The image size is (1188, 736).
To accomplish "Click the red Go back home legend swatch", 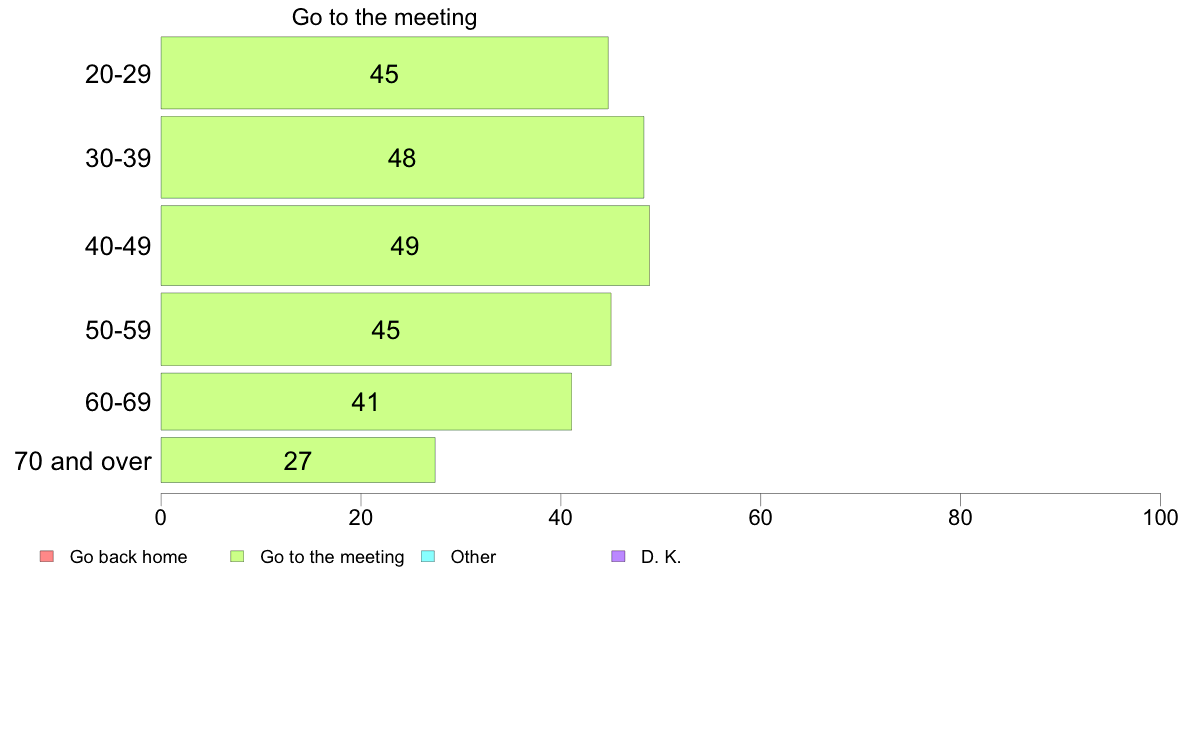I will pyautogui.click(x=47, y=556).
